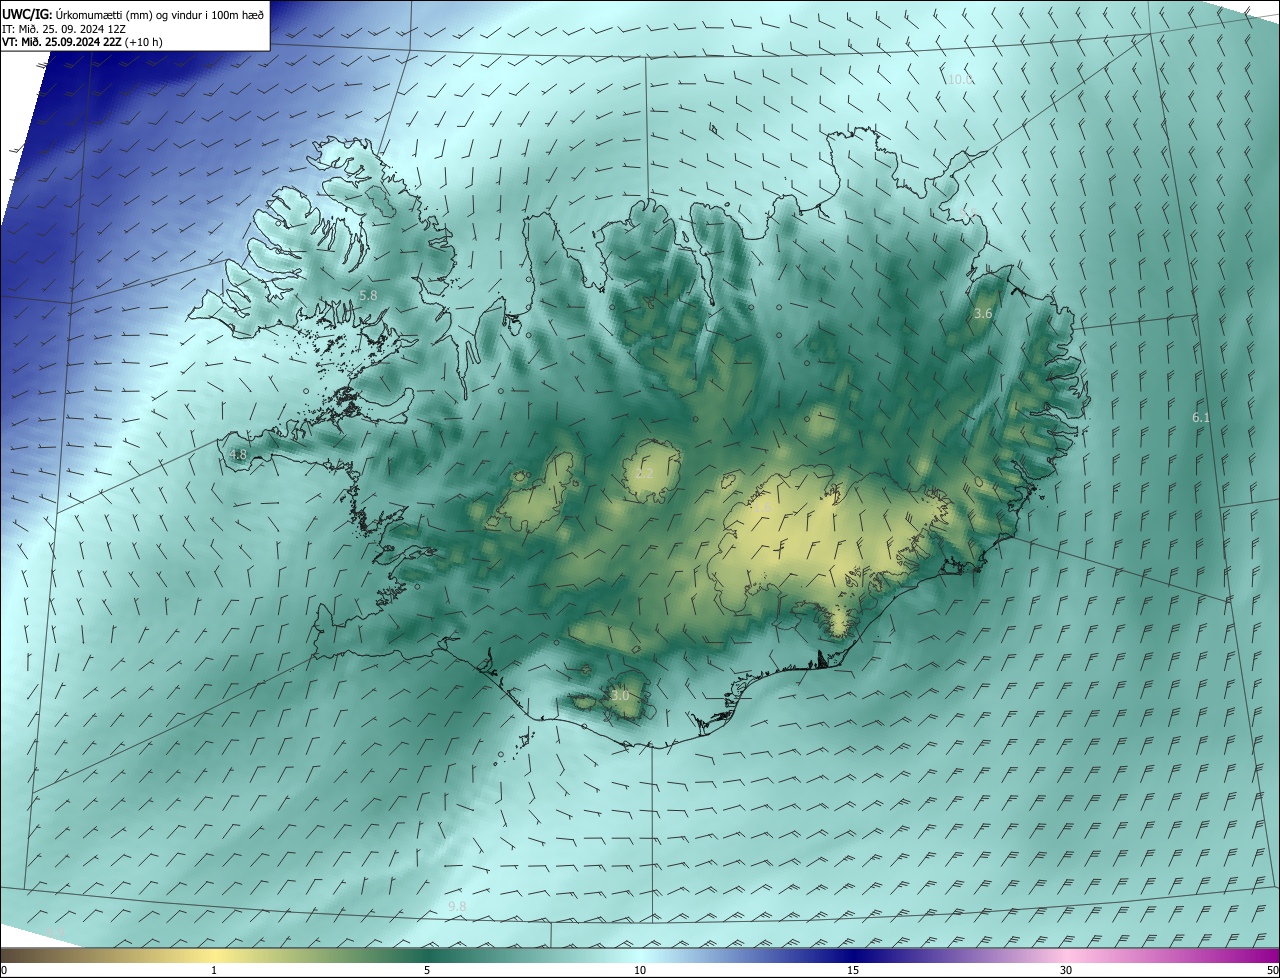1280x978 pixels.
Task: Click the '5' tick on the colour scale
Action: (427, 970)
